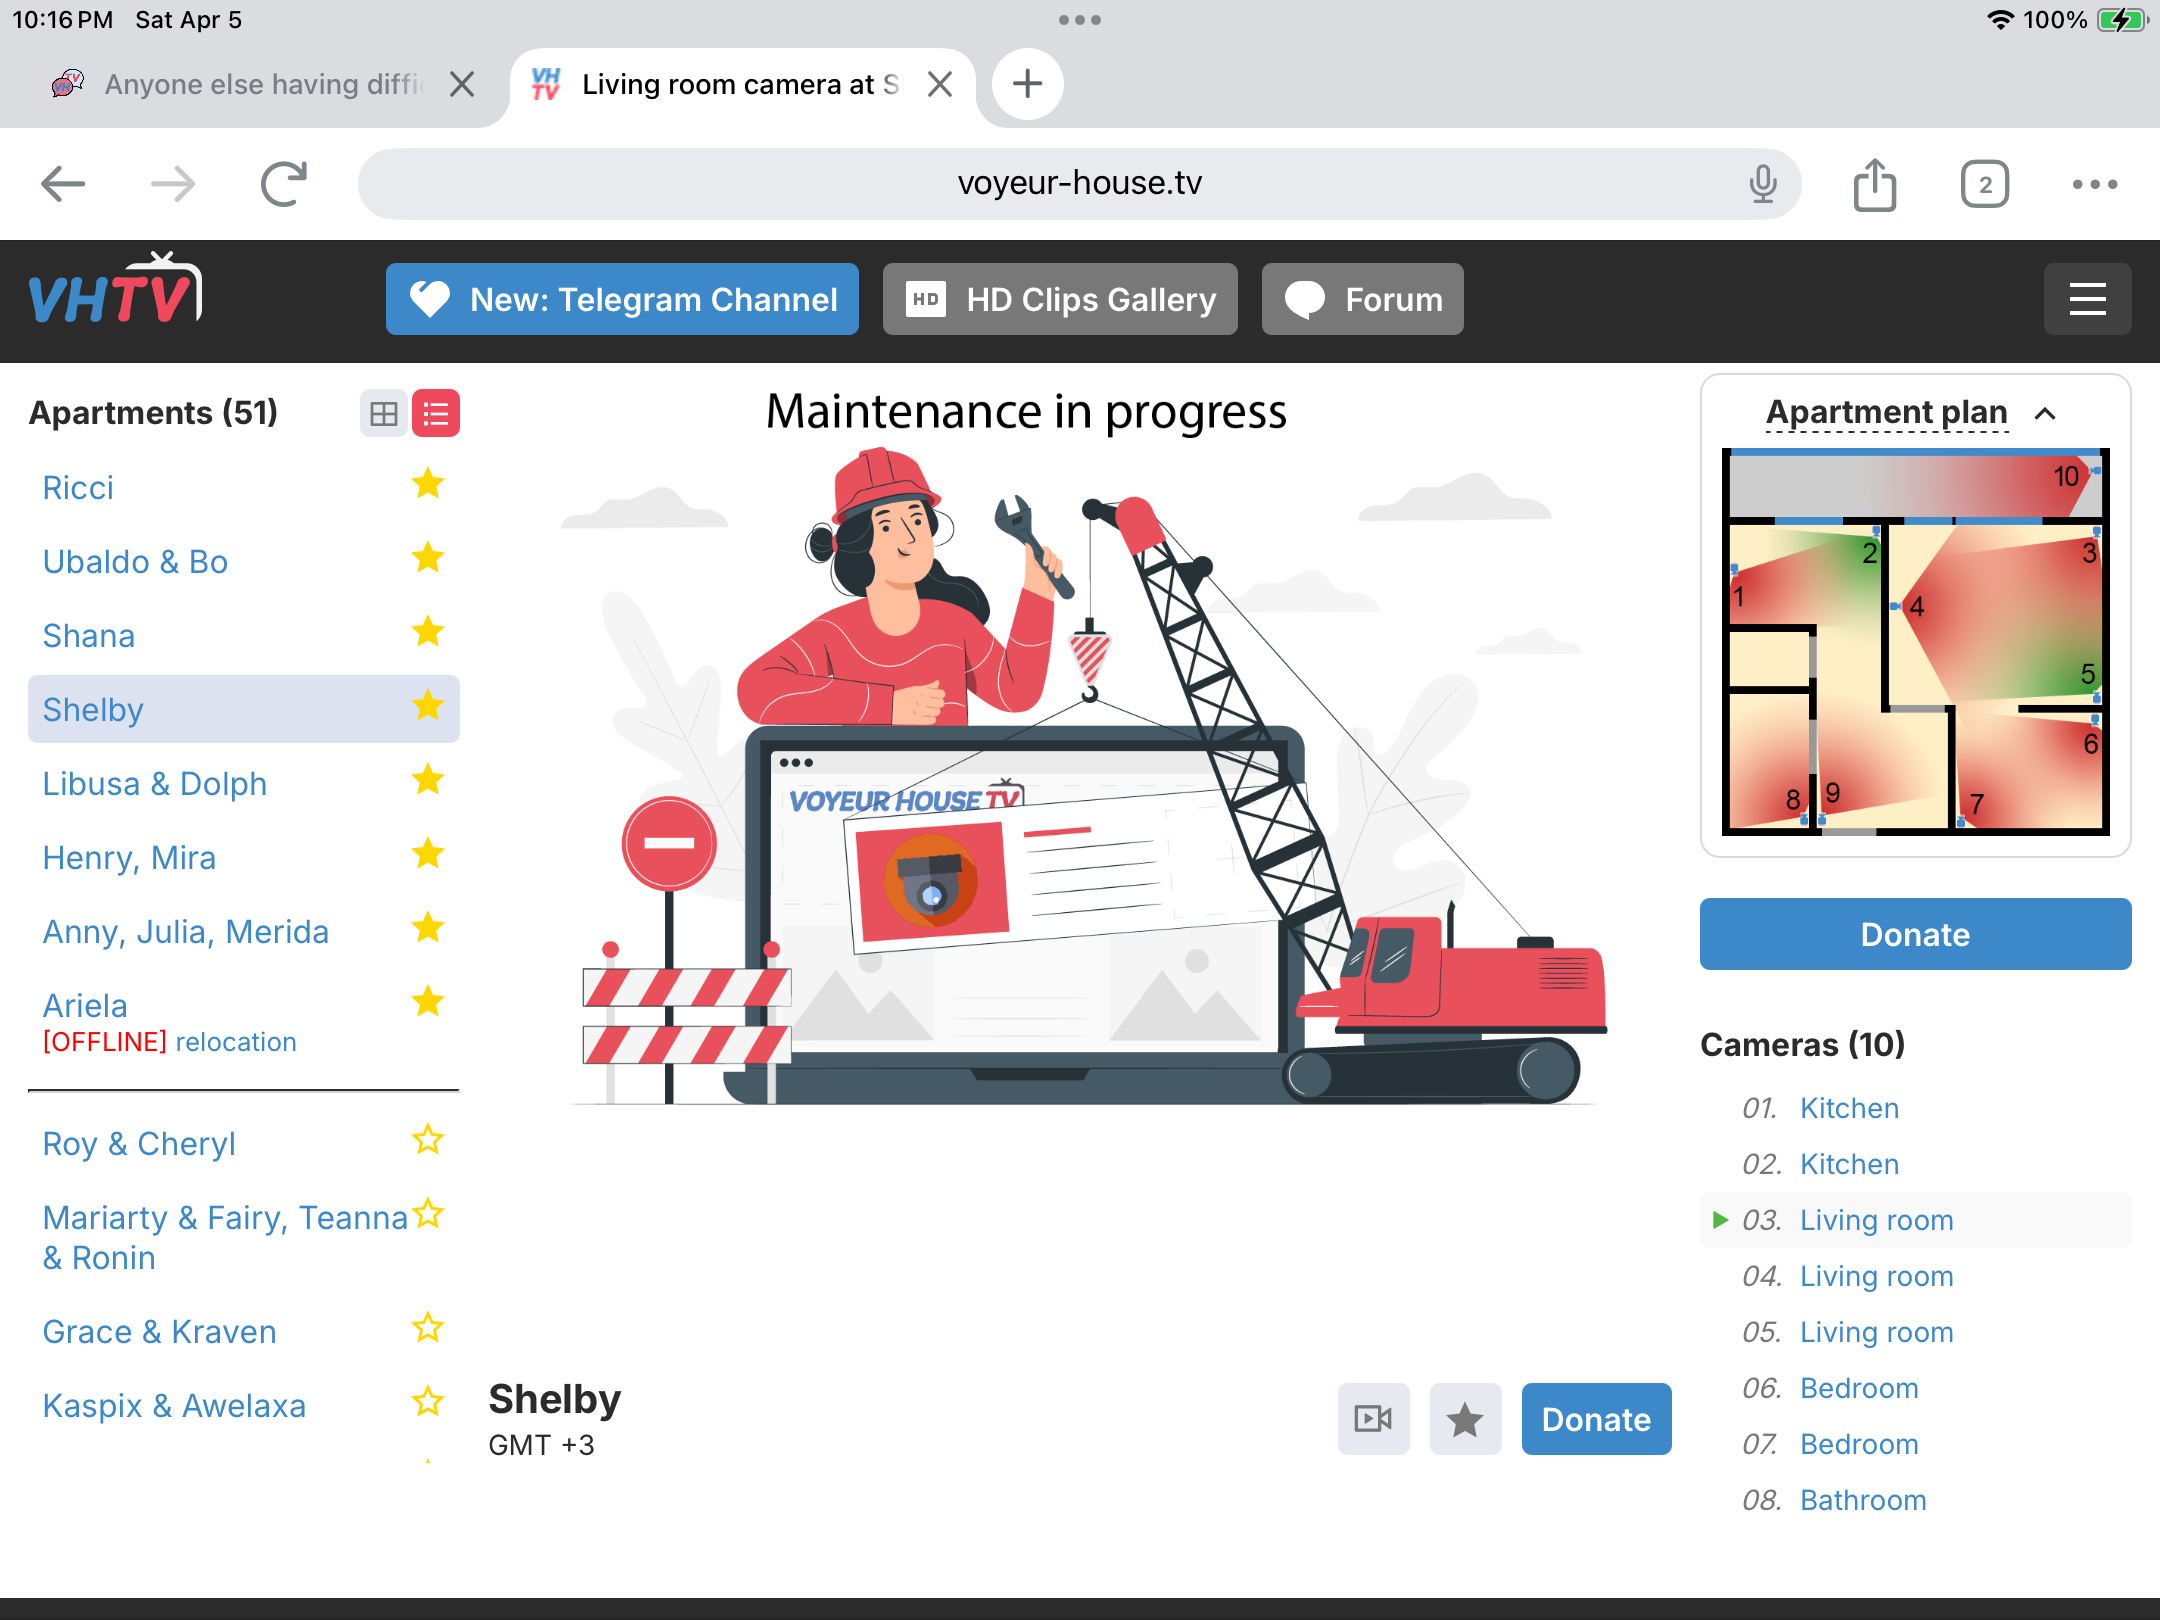
Task: Open Shana apartment
Action: 88,636
